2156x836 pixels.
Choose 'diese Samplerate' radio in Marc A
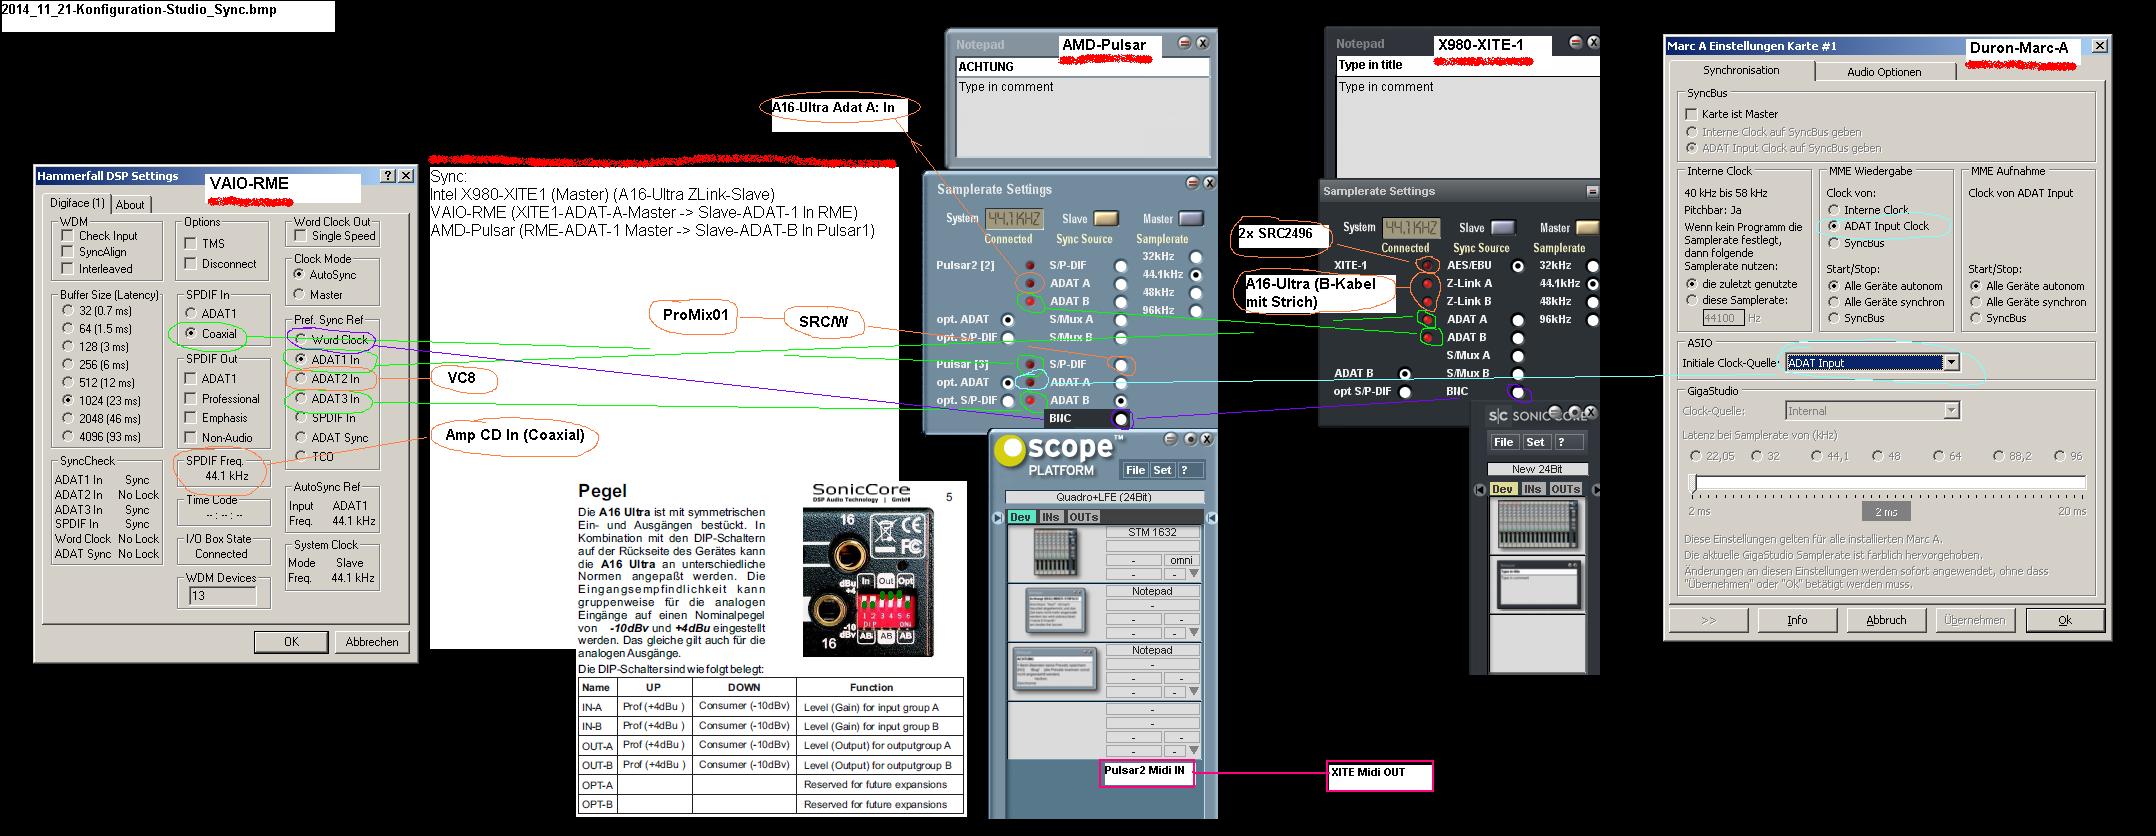[1691, 300]
